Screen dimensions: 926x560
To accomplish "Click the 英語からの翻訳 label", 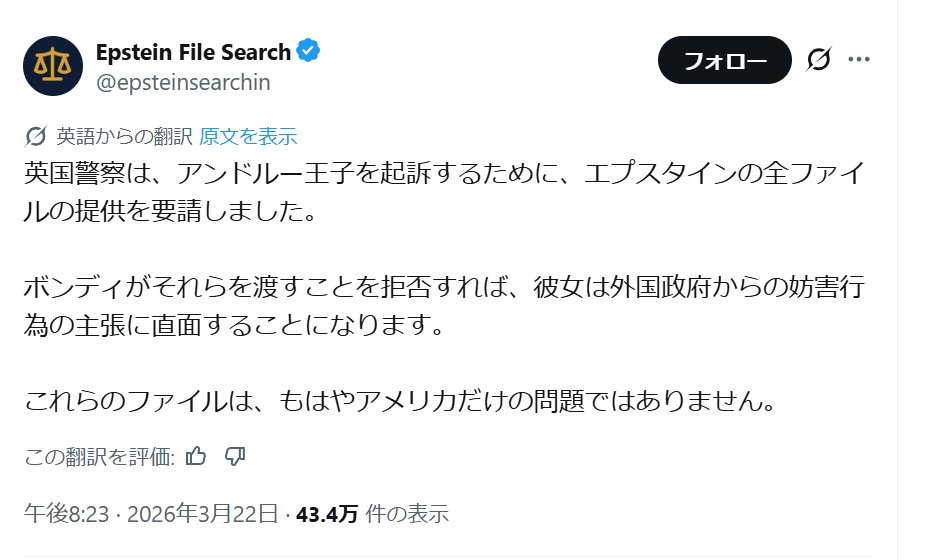I will (124, 136).
